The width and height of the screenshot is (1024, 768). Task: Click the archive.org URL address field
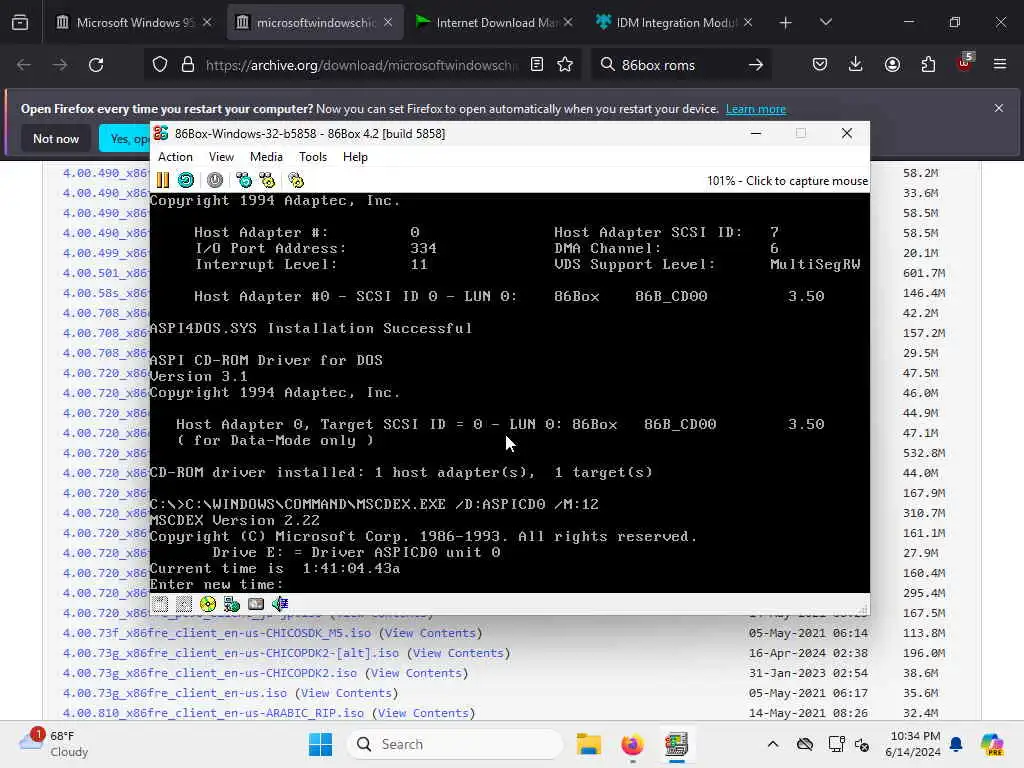point(362,65)
